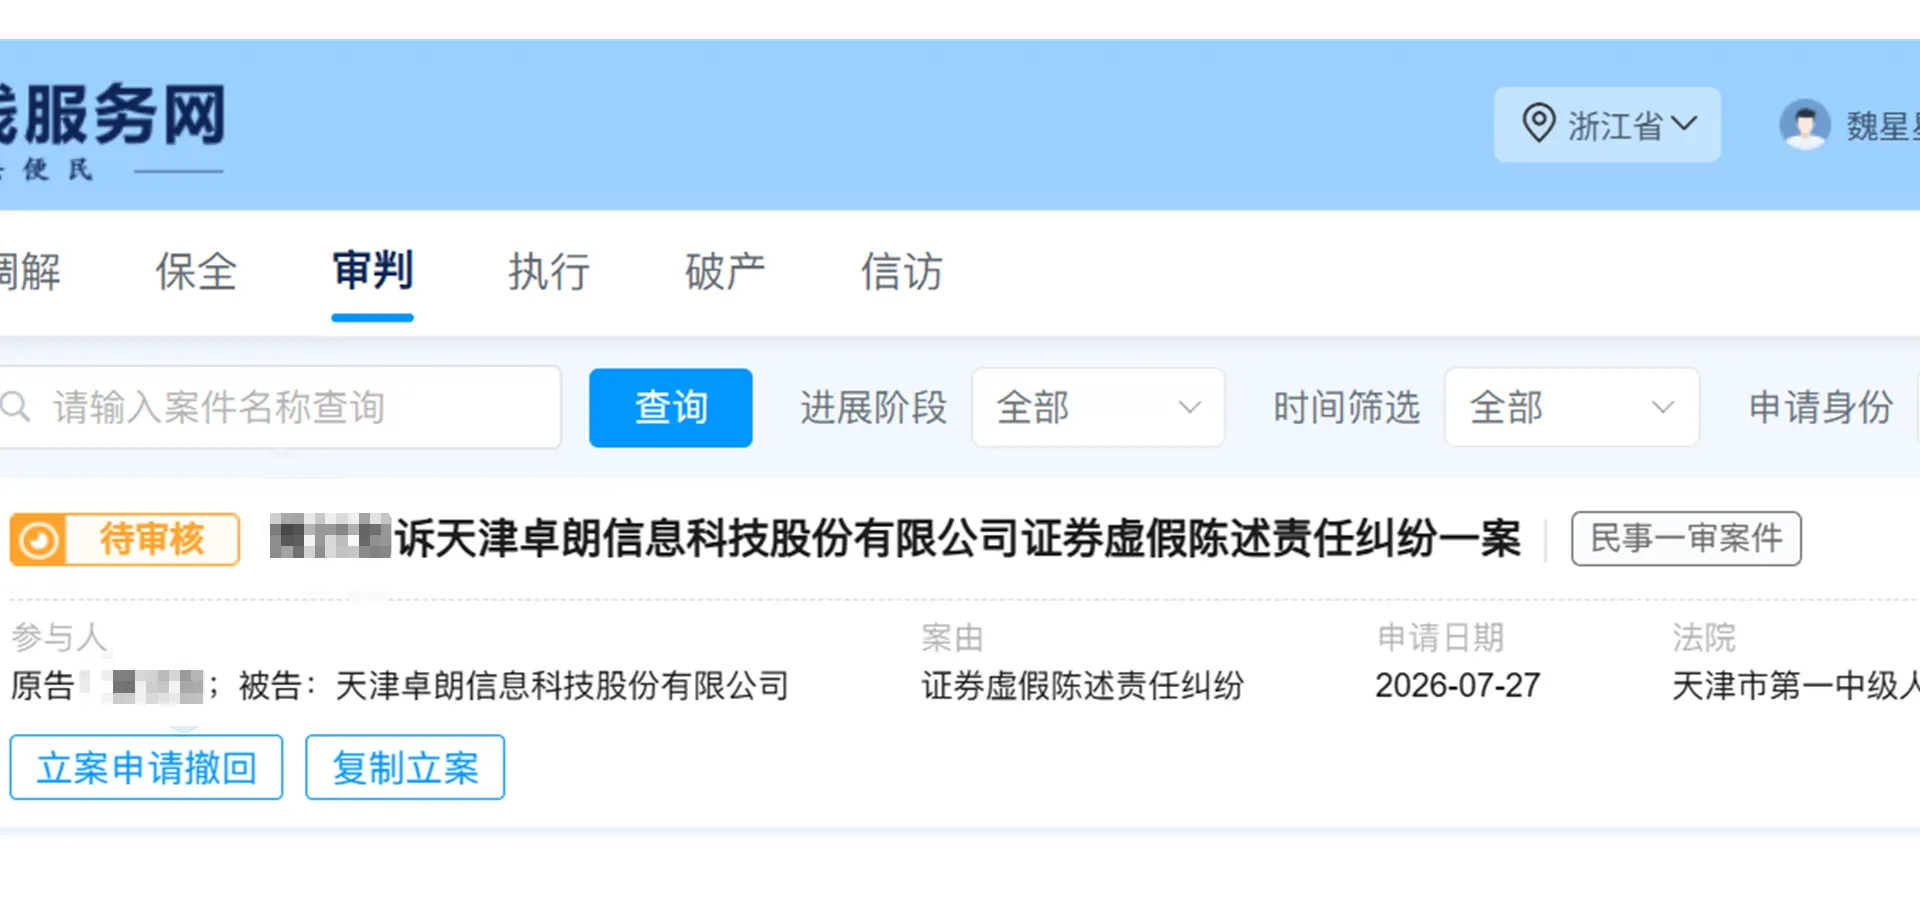Open the 进展阶段 全部 dropdown

click(1098, 407)
